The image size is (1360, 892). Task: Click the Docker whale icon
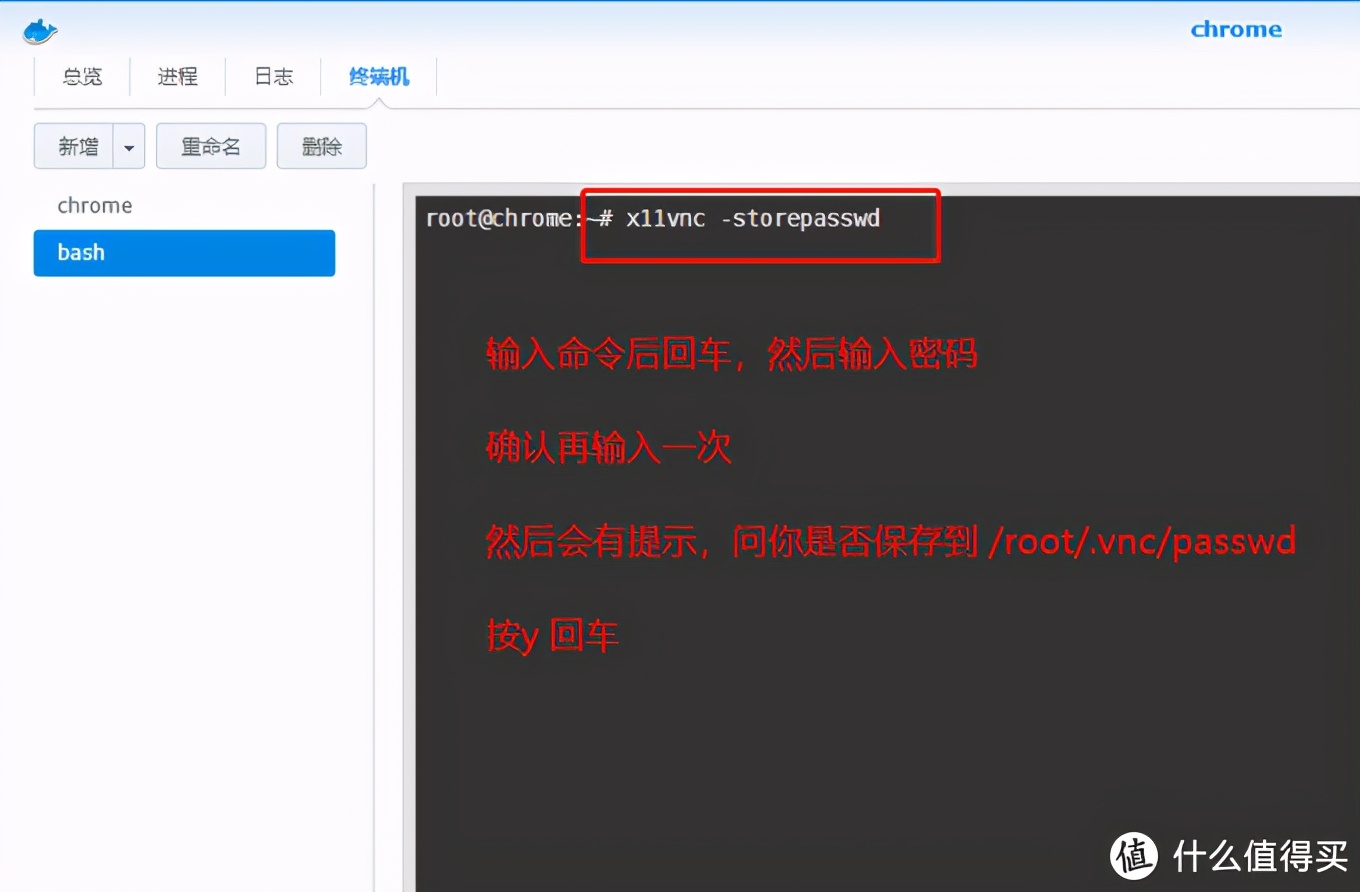(40, 31)
